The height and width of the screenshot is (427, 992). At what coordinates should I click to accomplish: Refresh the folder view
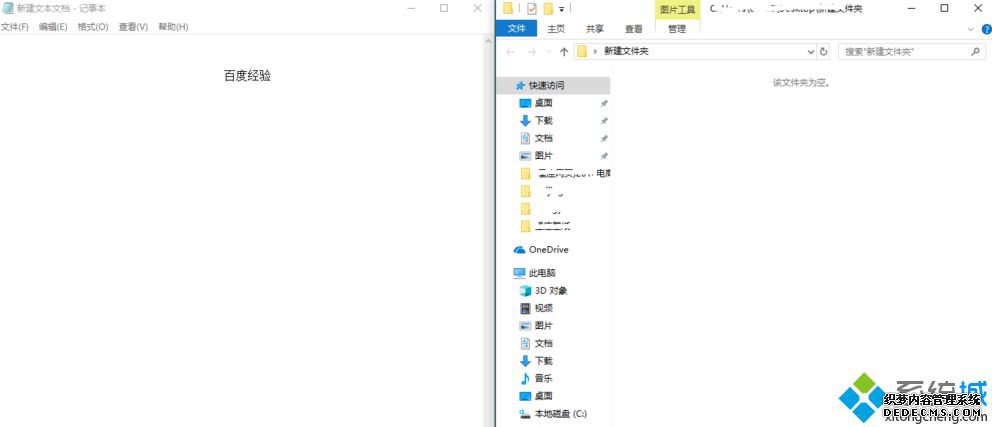823,52
